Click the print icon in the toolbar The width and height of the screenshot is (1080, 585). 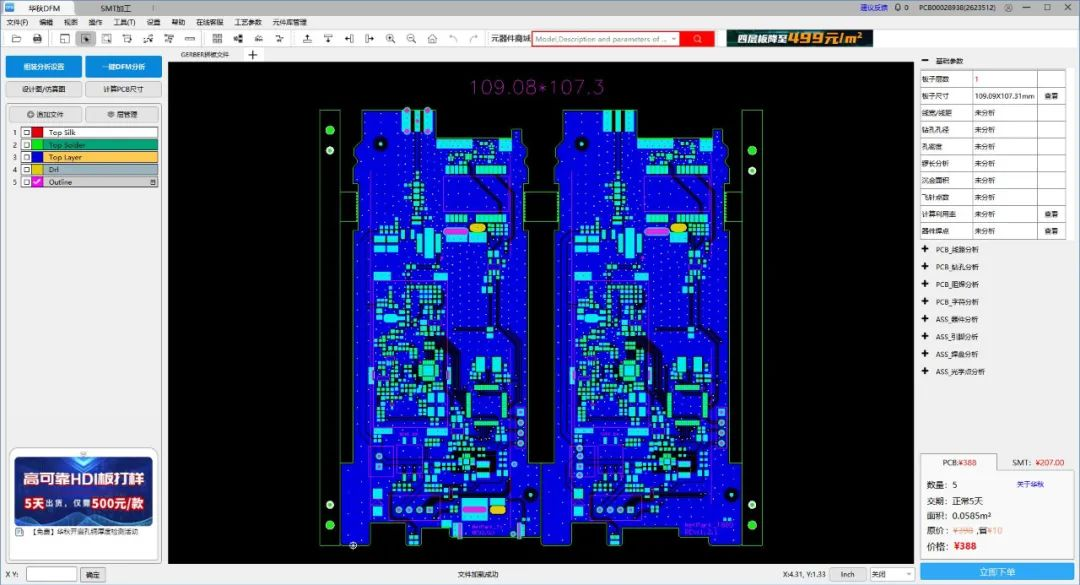pos(38,37)
